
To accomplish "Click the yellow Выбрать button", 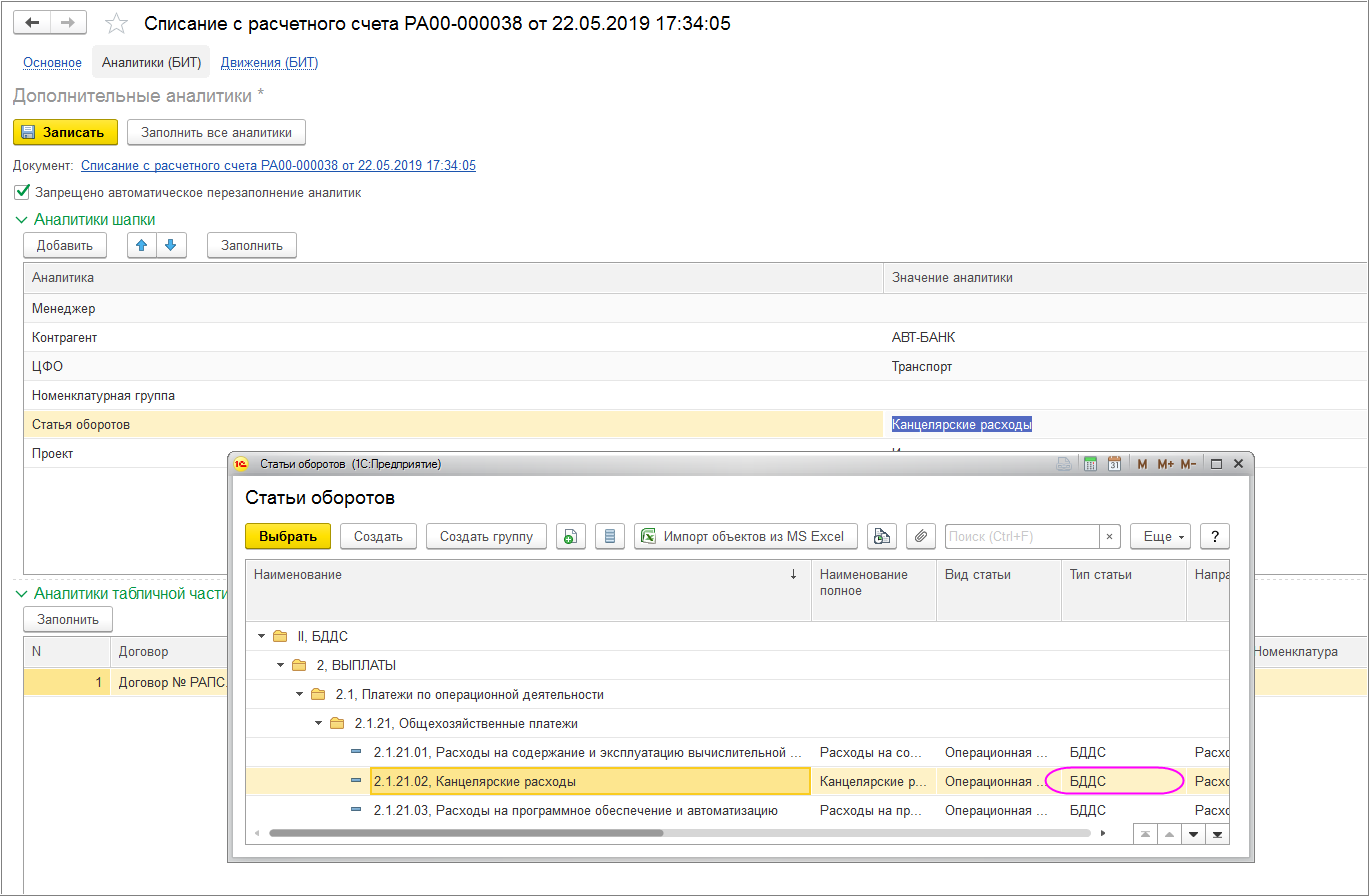I will [288, 537].
